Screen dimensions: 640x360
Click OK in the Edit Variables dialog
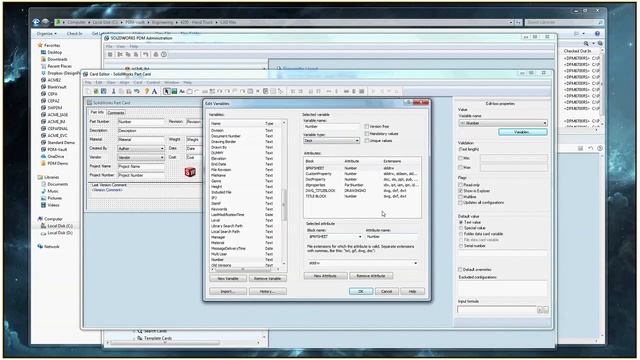click(x=361, y=291)
